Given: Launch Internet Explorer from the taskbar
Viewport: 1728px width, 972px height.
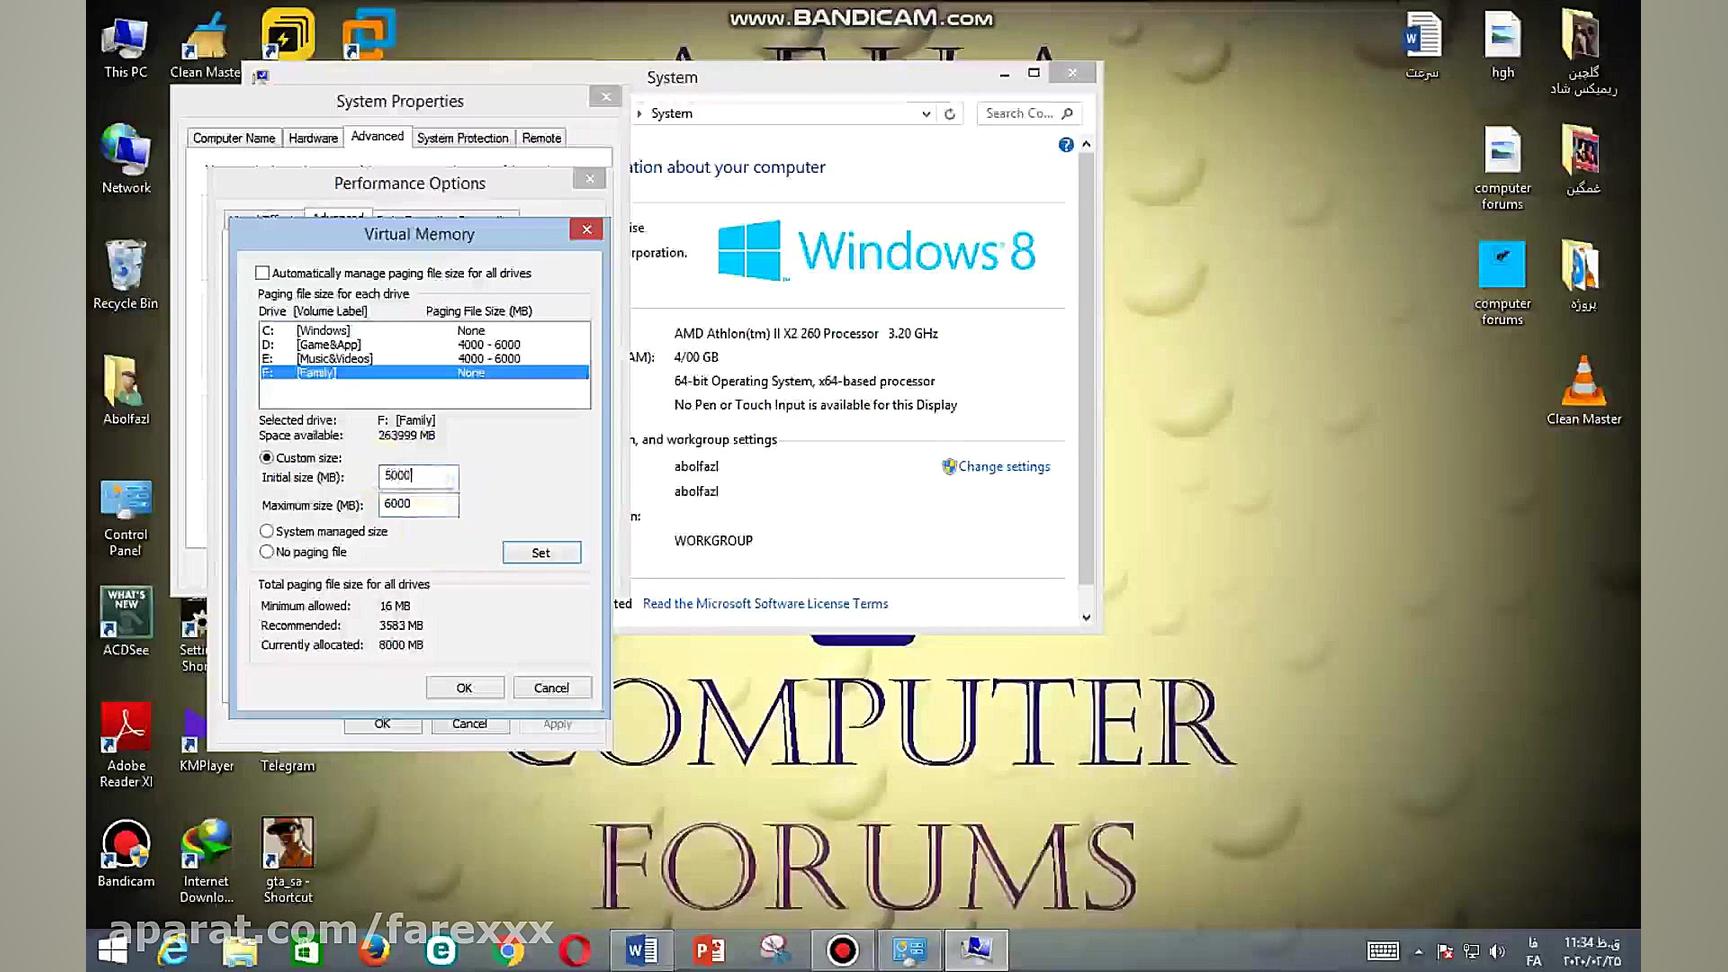Looking at the screenshot, I should (173, 950).
